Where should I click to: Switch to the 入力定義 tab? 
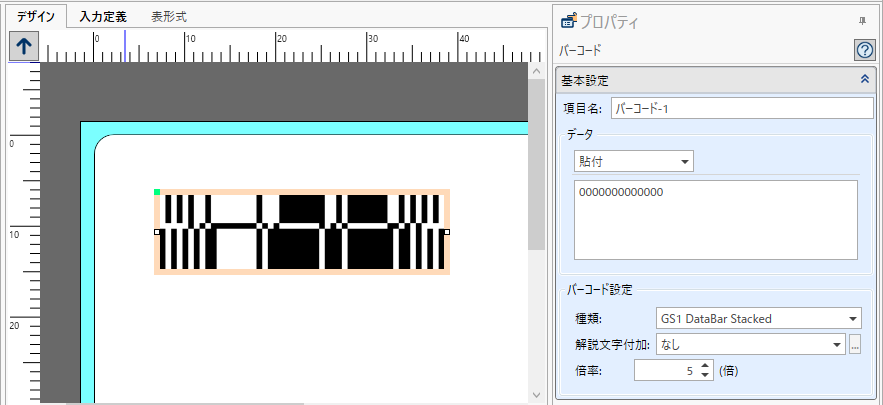pyautogui.click(x=103, y=17)
